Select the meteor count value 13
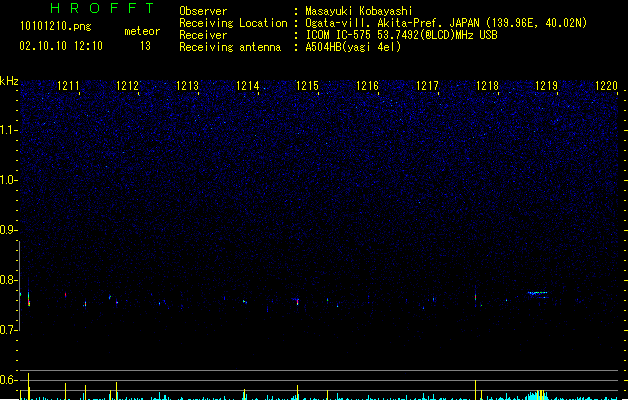 tap(145, 46)
